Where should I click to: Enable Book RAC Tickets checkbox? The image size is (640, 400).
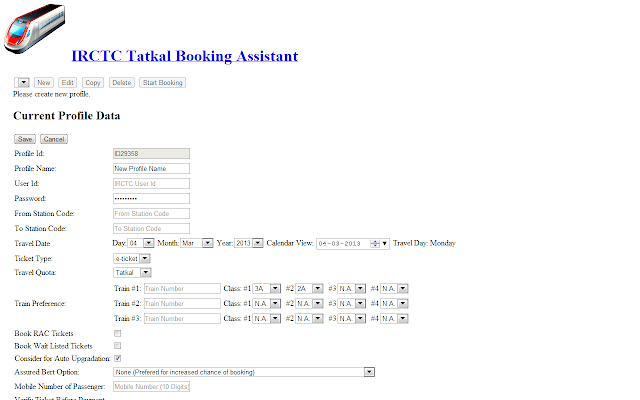coord(118,333)
